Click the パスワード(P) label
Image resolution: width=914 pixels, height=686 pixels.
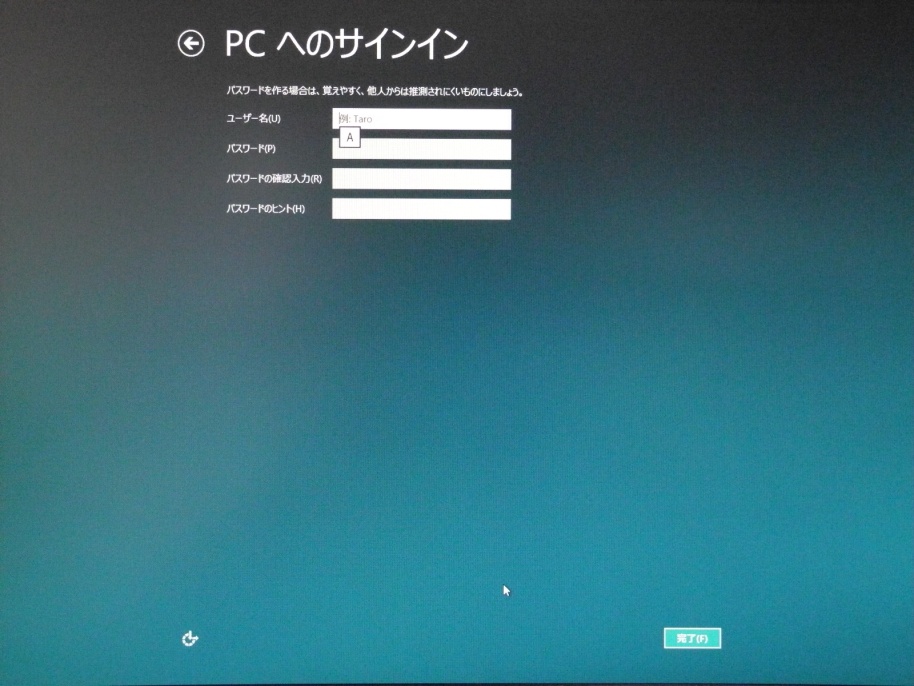[x=251, y=149]
